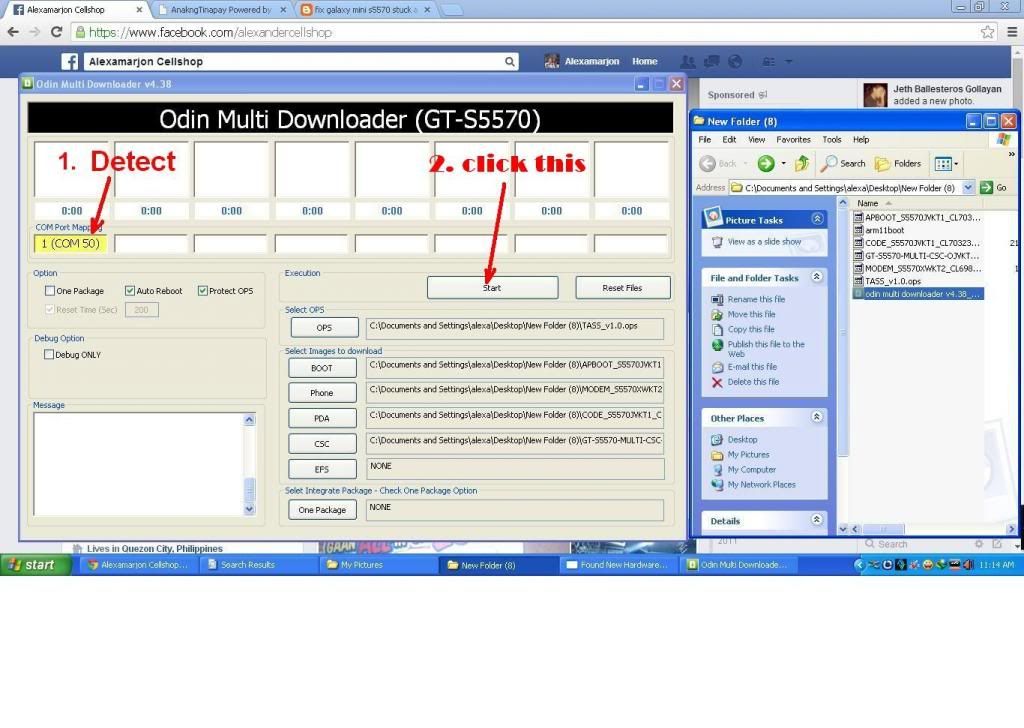Click the Up folder icon in Explorer

[x=800, y=163]
